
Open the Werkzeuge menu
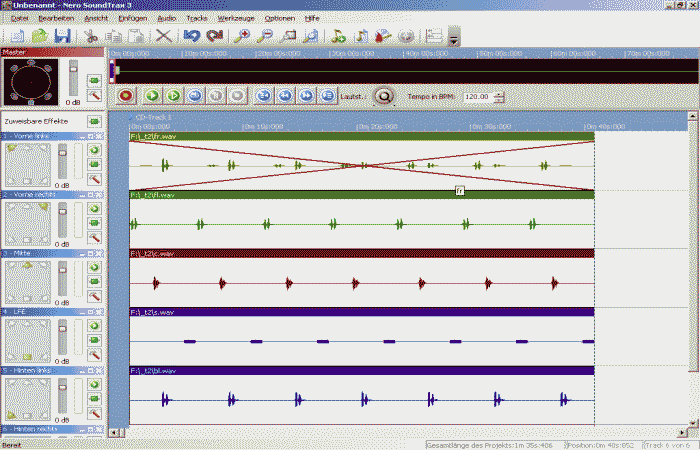tap(234, 18)
